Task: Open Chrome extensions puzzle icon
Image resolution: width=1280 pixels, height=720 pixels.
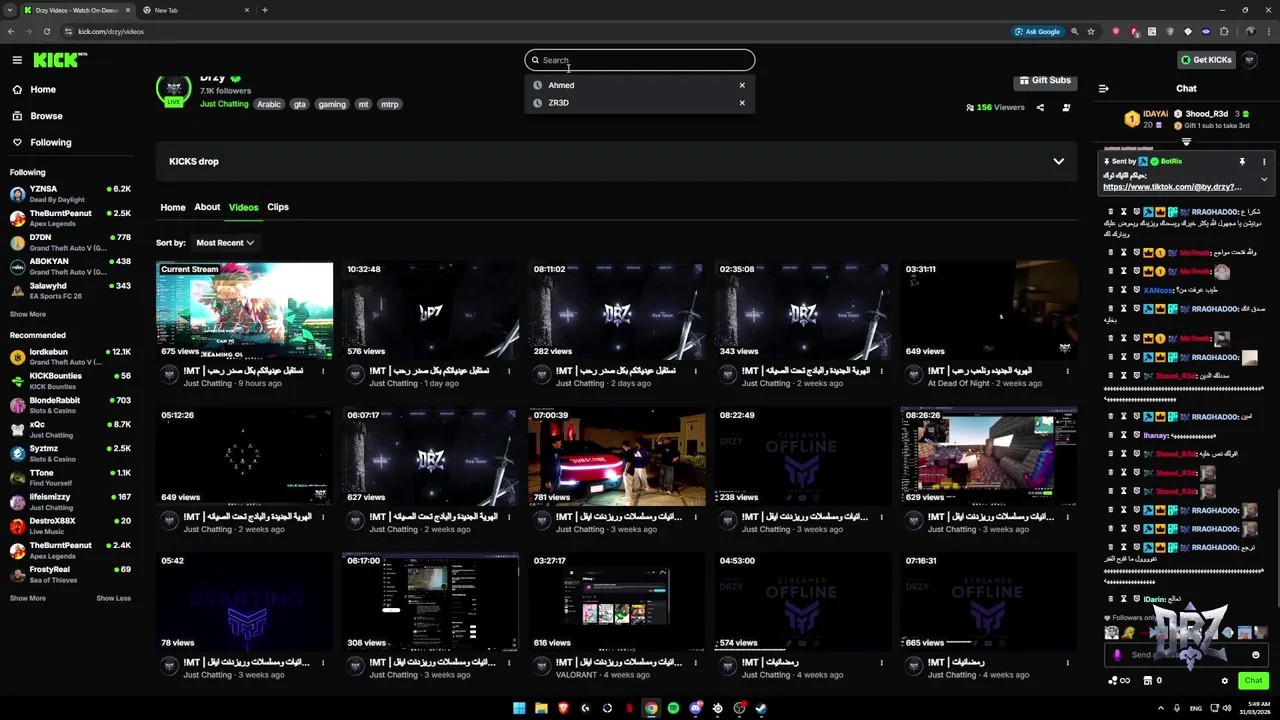Action: tap(1224, 31)
